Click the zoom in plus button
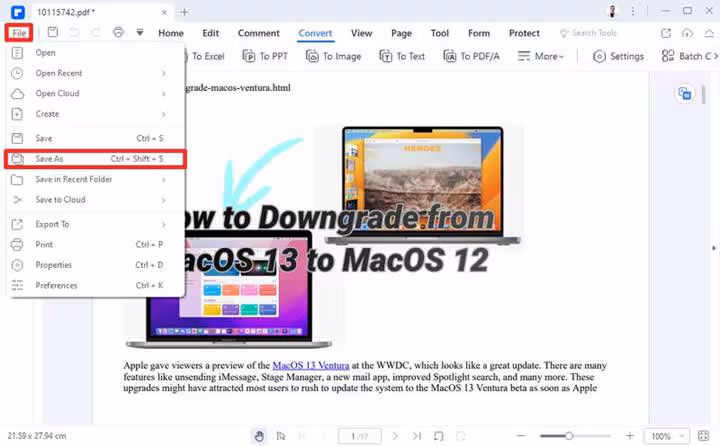The image size is (720, 446). tap(630, 436)
